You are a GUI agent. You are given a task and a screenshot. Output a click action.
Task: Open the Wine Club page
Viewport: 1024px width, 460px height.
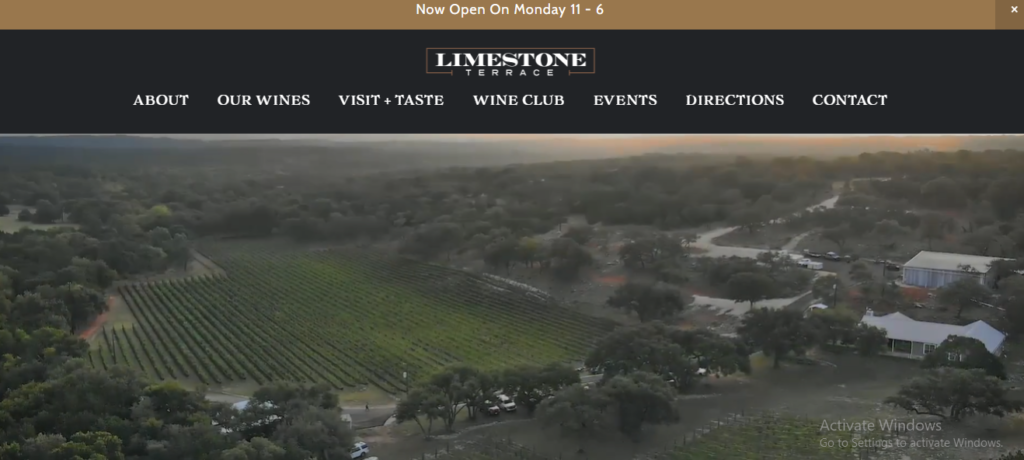(x=519, y=101)
